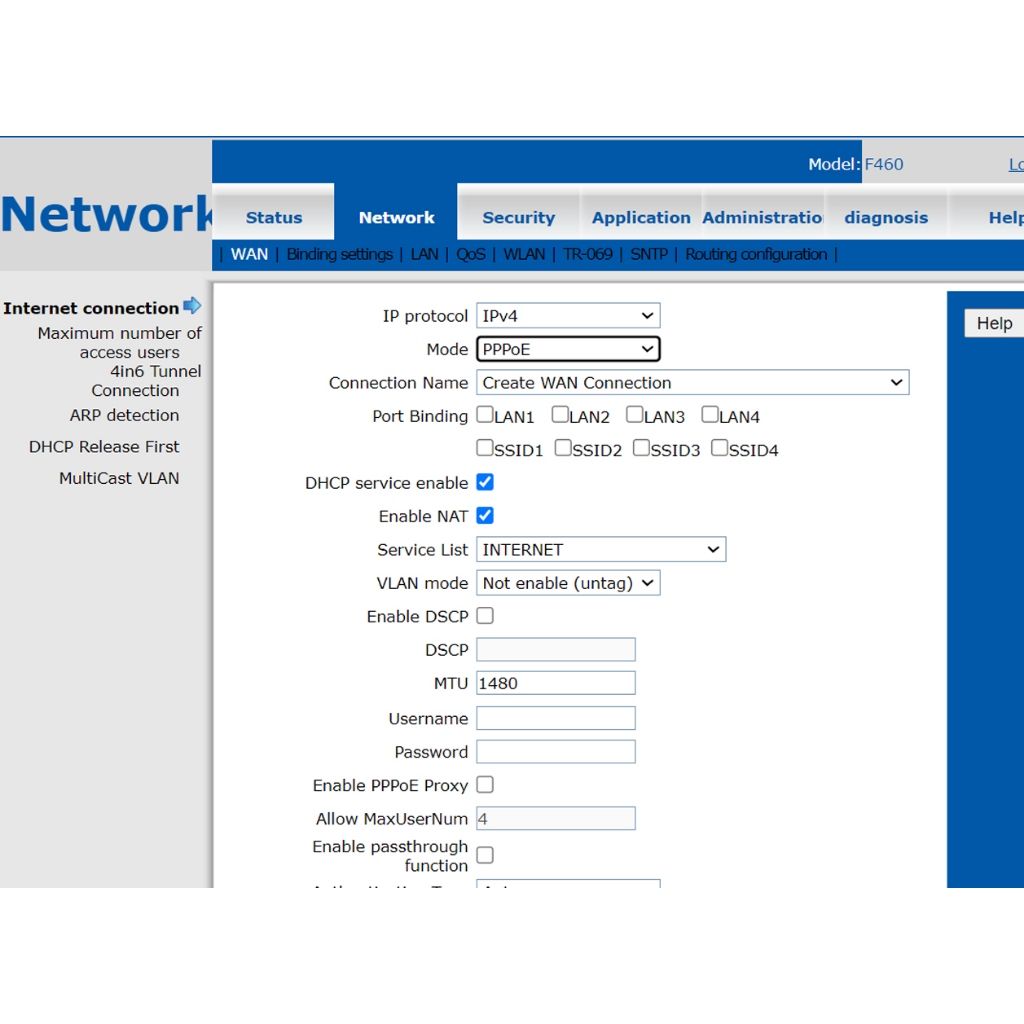Enable the DSCP checkbox
This screenshot has width=1024, height=1024.
pyautogui.click(x=485, y=616)
